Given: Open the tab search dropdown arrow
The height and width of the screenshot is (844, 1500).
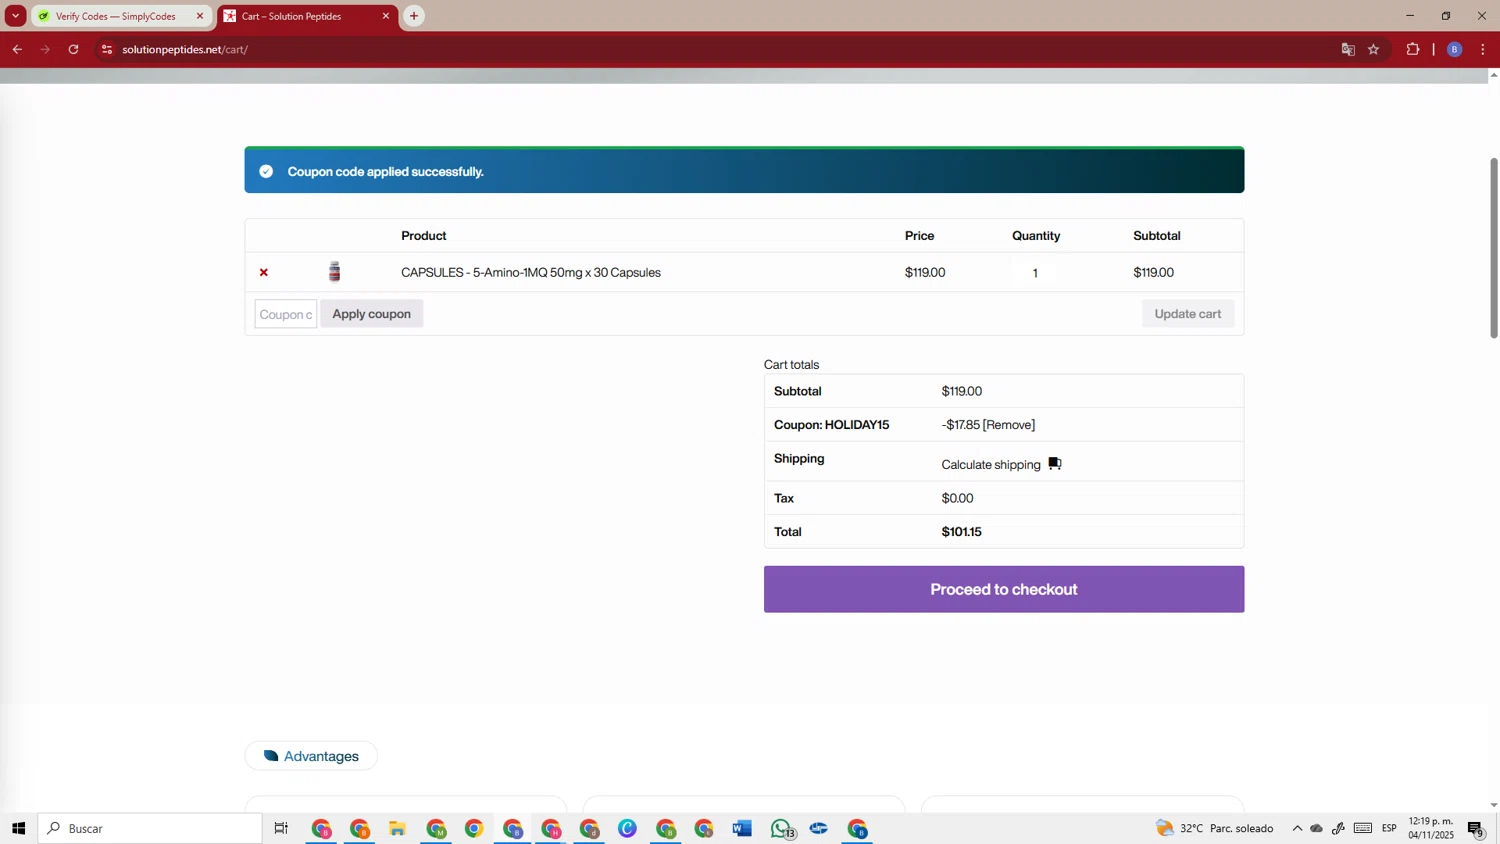Looking at the screenshot, I should (15, 16).
